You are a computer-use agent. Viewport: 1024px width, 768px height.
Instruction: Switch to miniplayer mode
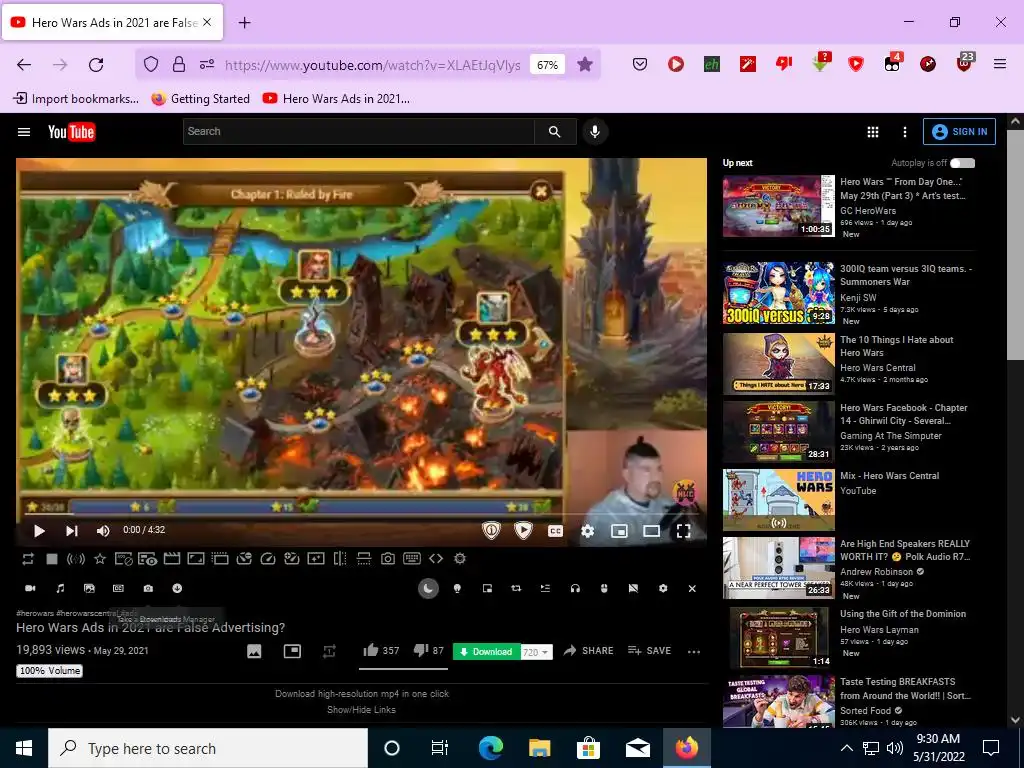tap(619, 531)
